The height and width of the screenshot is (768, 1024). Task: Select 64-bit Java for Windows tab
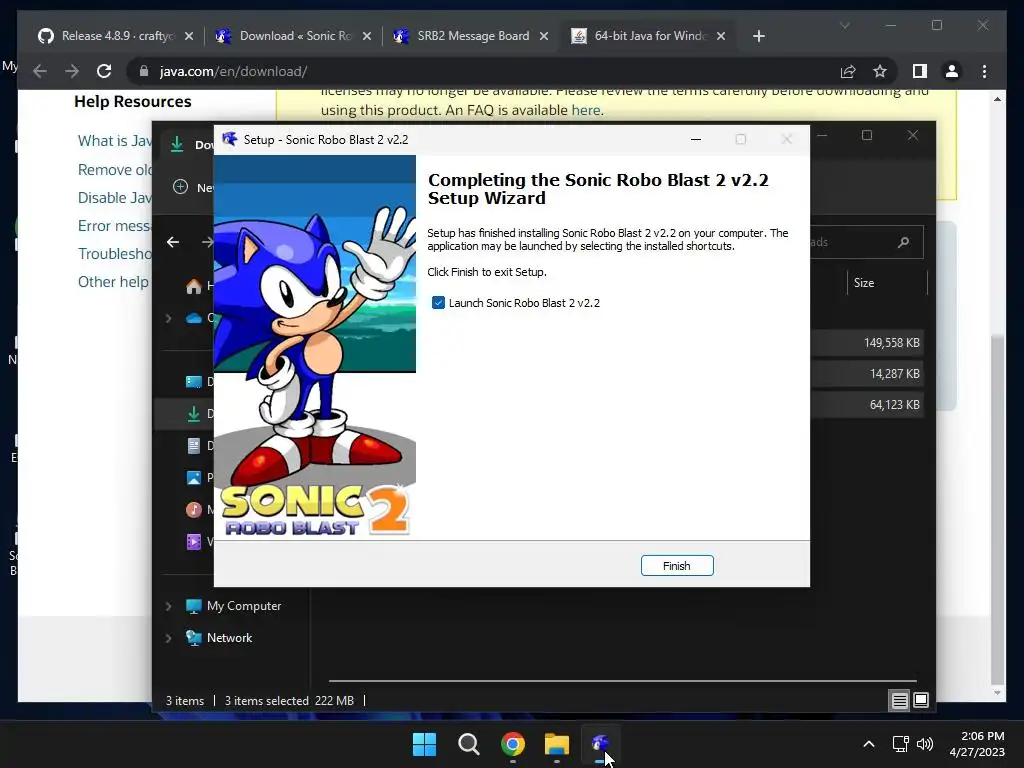click(x=648, y=36)
